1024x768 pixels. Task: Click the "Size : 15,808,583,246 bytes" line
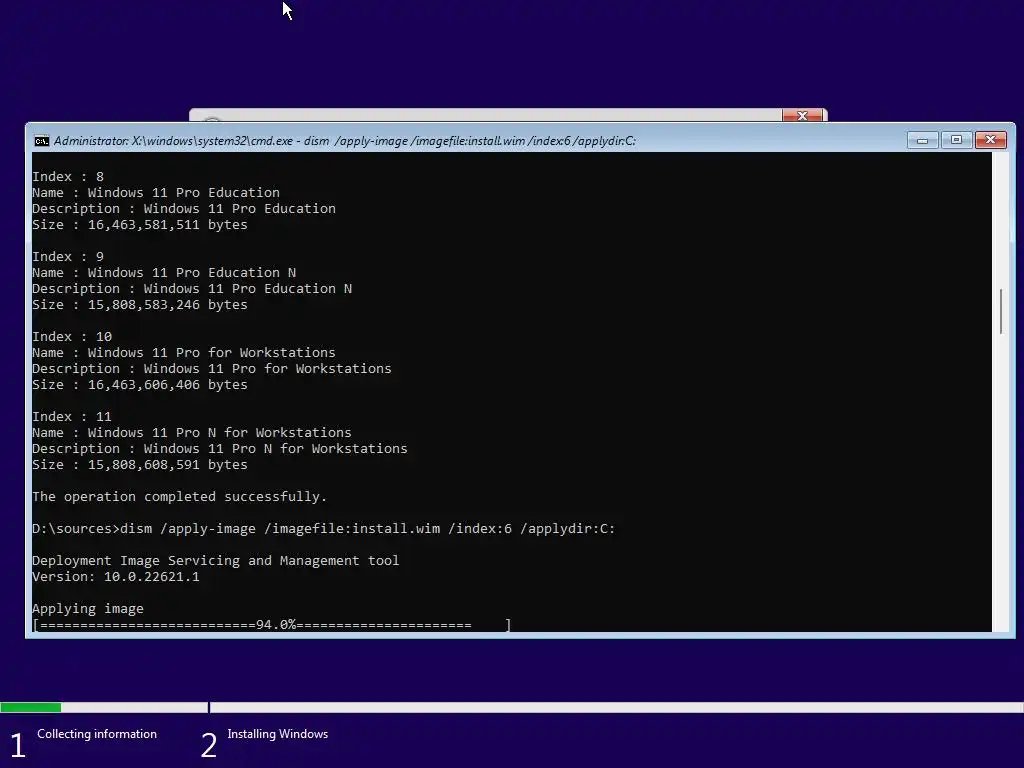pos(140,305)
